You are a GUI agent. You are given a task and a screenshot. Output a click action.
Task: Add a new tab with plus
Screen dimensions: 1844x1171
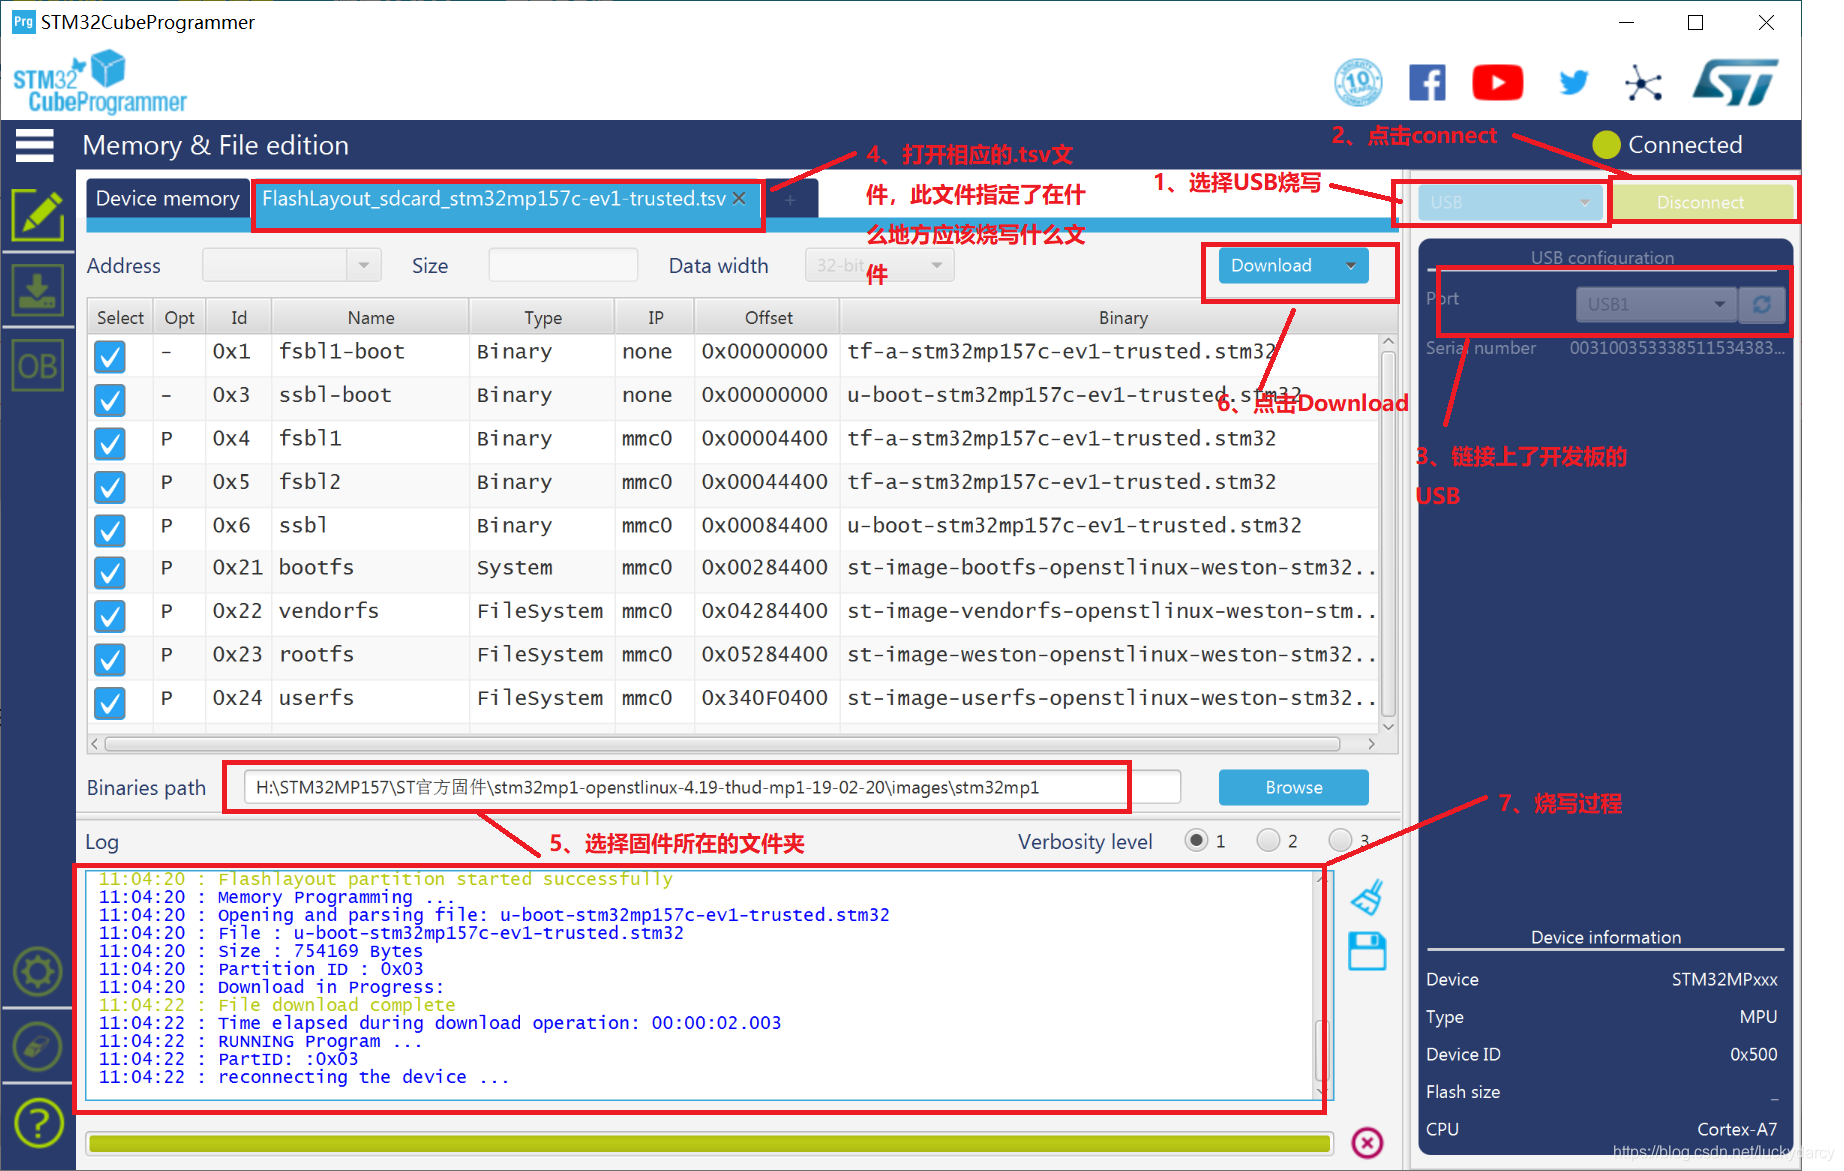tap(790, 200)
